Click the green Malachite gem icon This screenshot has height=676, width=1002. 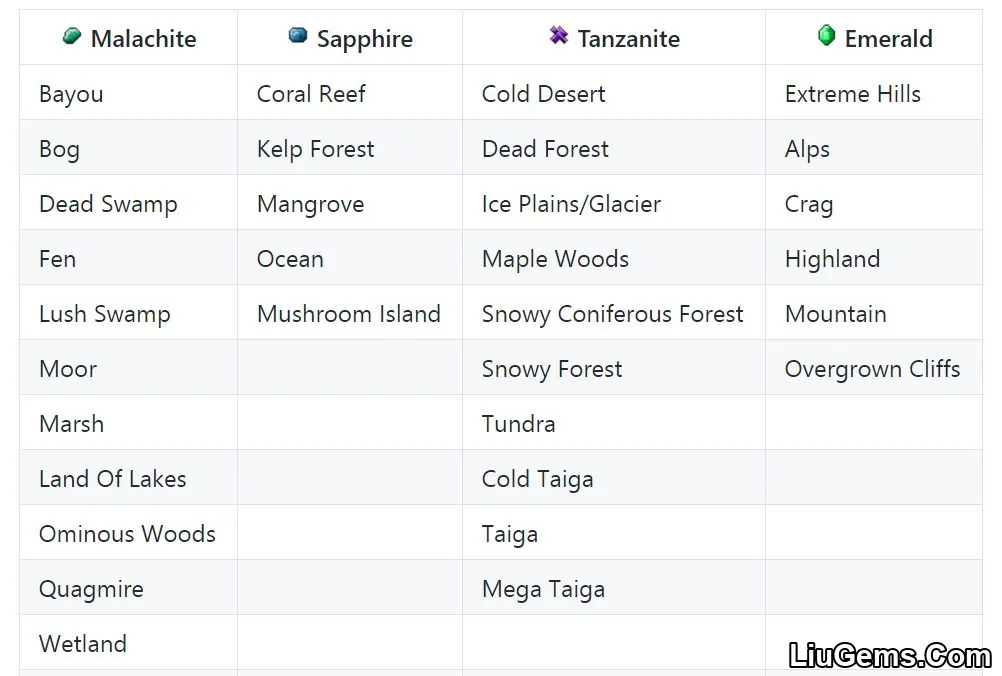72,36
